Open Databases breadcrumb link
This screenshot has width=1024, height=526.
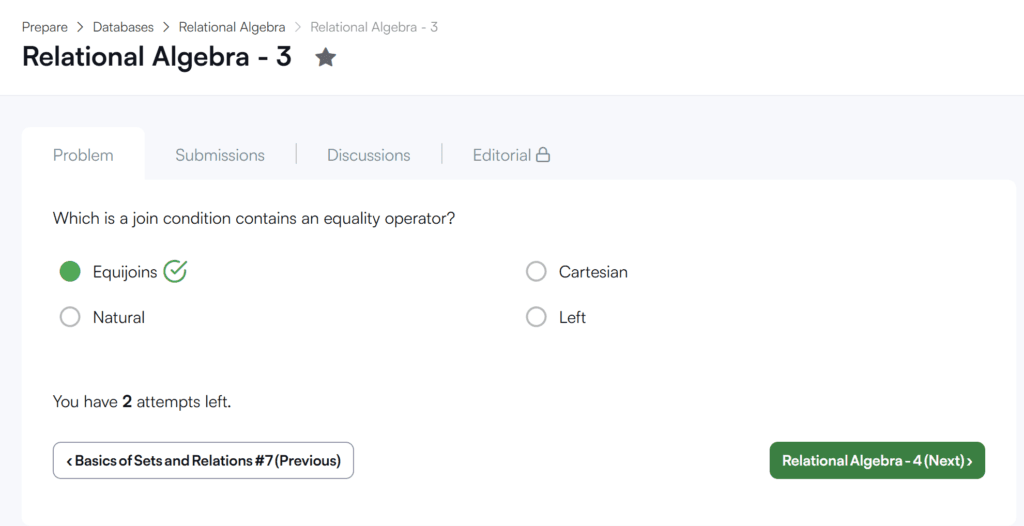[x=123, y=27]
